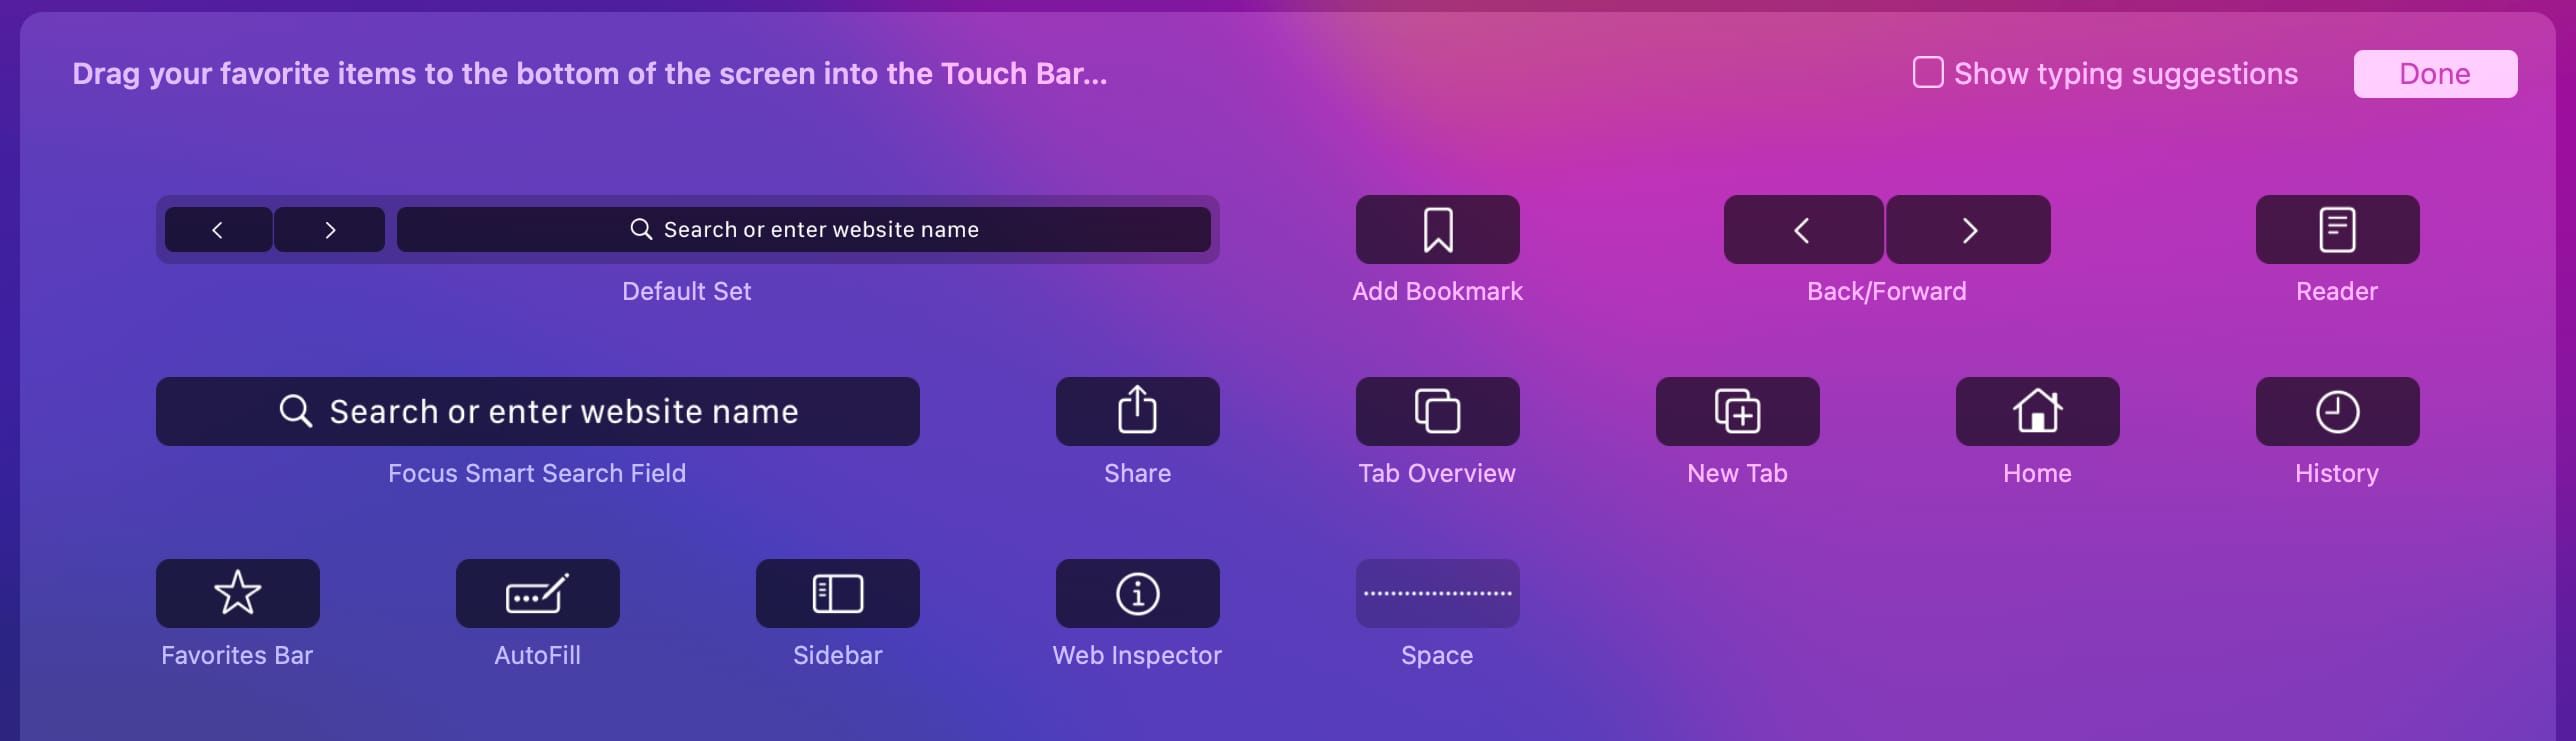The height and width of the screenshot is (741, 2576).
Task: Click the Sidebar label text
Action: [x=837, y=655]
